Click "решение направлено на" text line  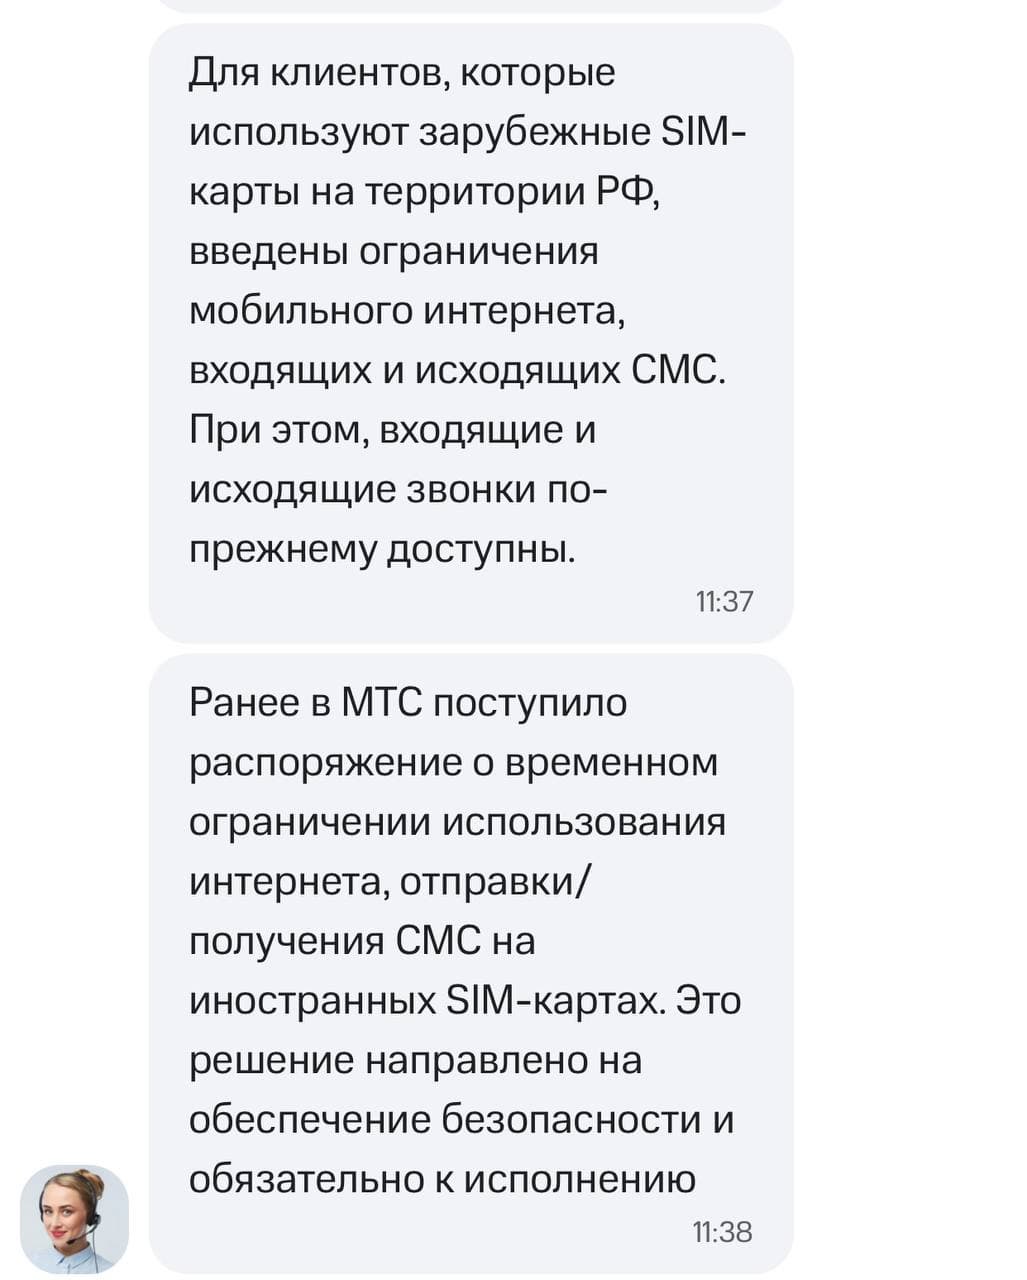coord(415,1060)
